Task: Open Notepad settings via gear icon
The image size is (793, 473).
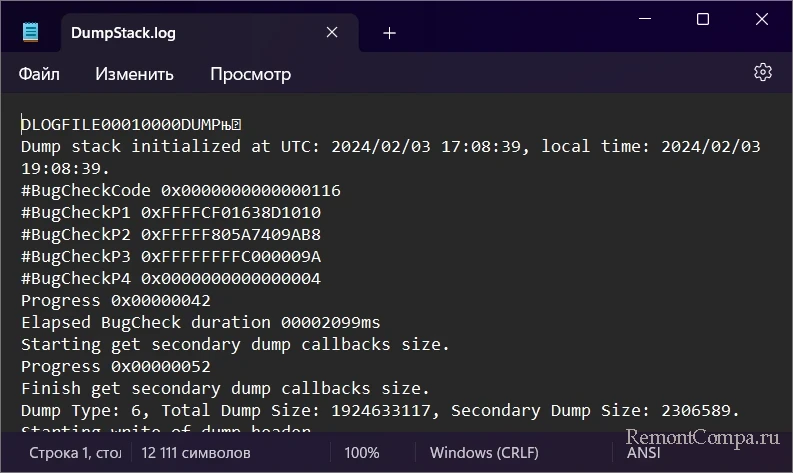Action: pos(763,73)
